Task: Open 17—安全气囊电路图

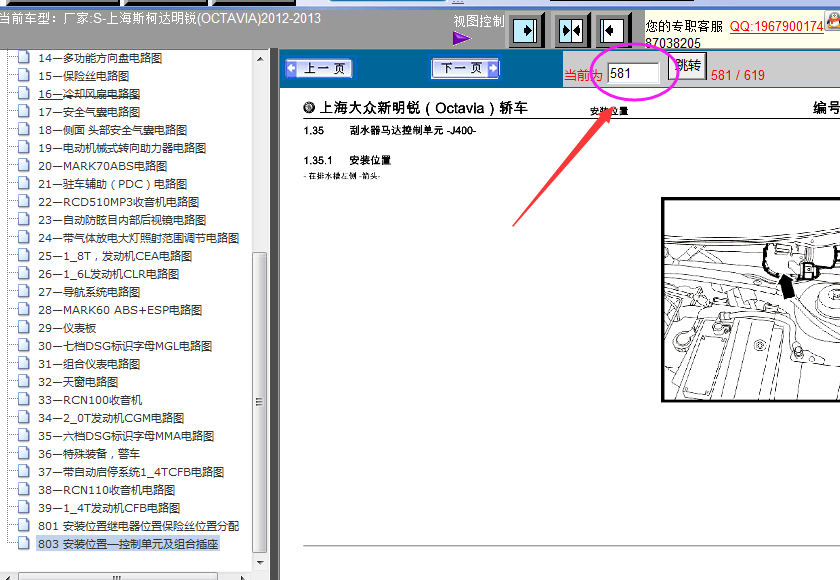Action: 89,112
